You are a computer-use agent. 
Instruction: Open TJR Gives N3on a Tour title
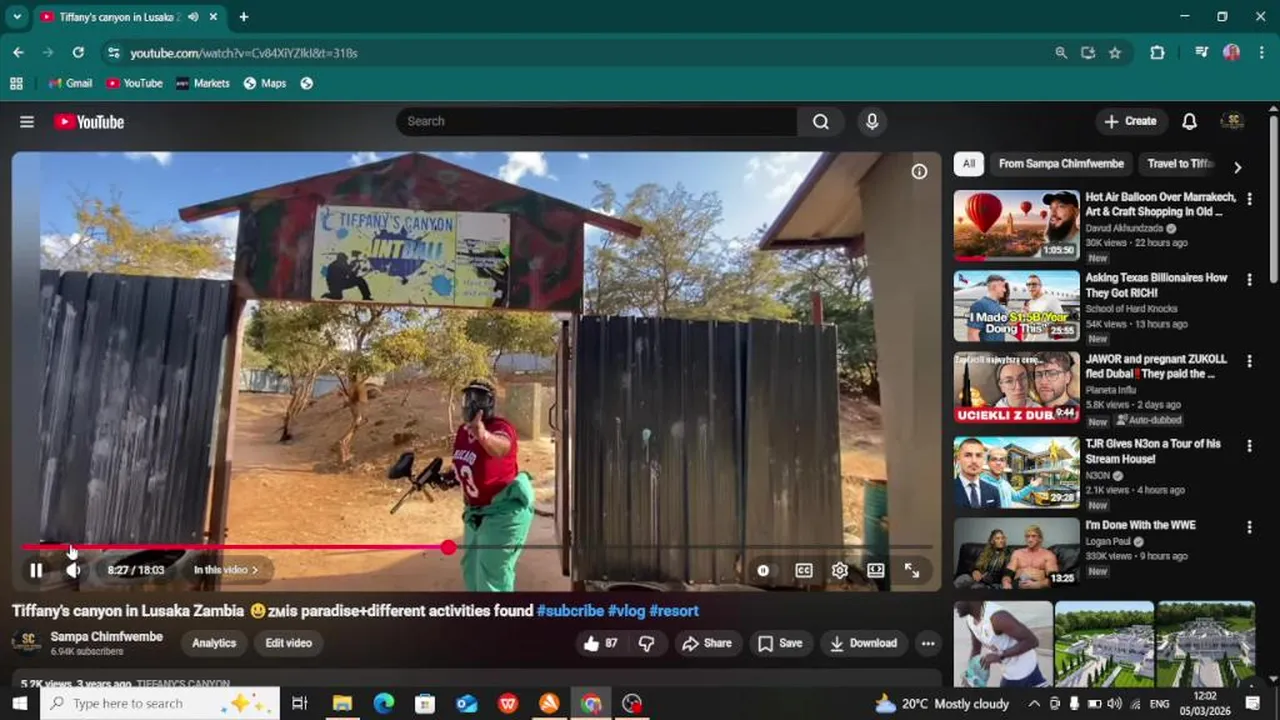click(1153, 451)
